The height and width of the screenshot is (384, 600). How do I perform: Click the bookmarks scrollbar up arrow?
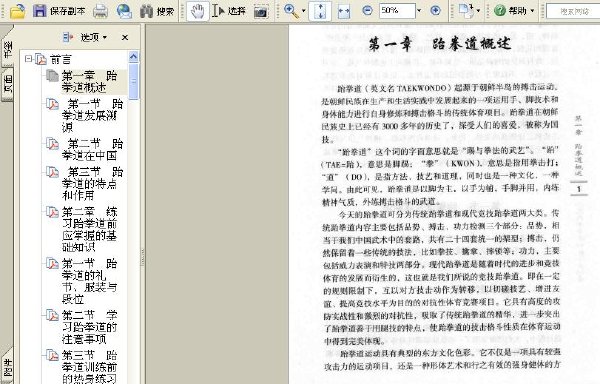click(x=133, y=57)
